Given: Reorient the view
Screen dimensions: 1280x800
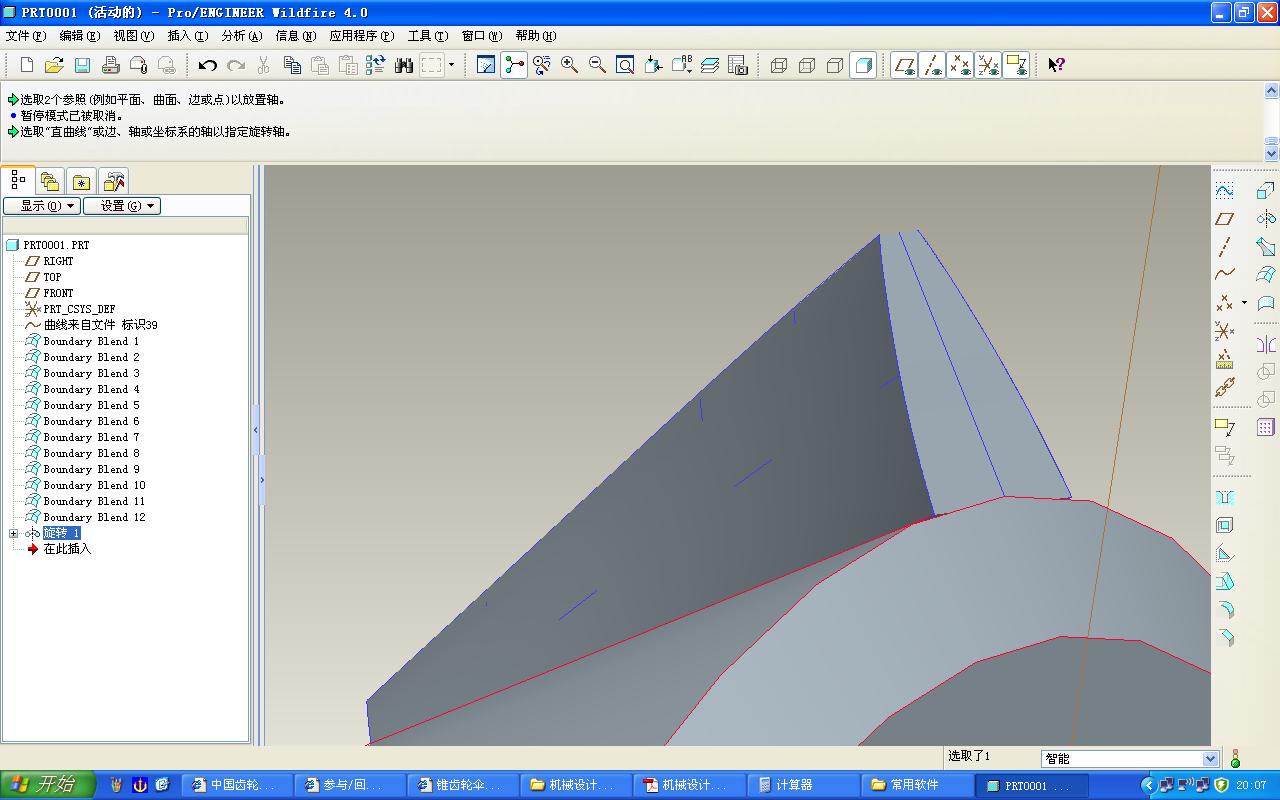Looking at the screenshot, I should click(x=653, y=65).
